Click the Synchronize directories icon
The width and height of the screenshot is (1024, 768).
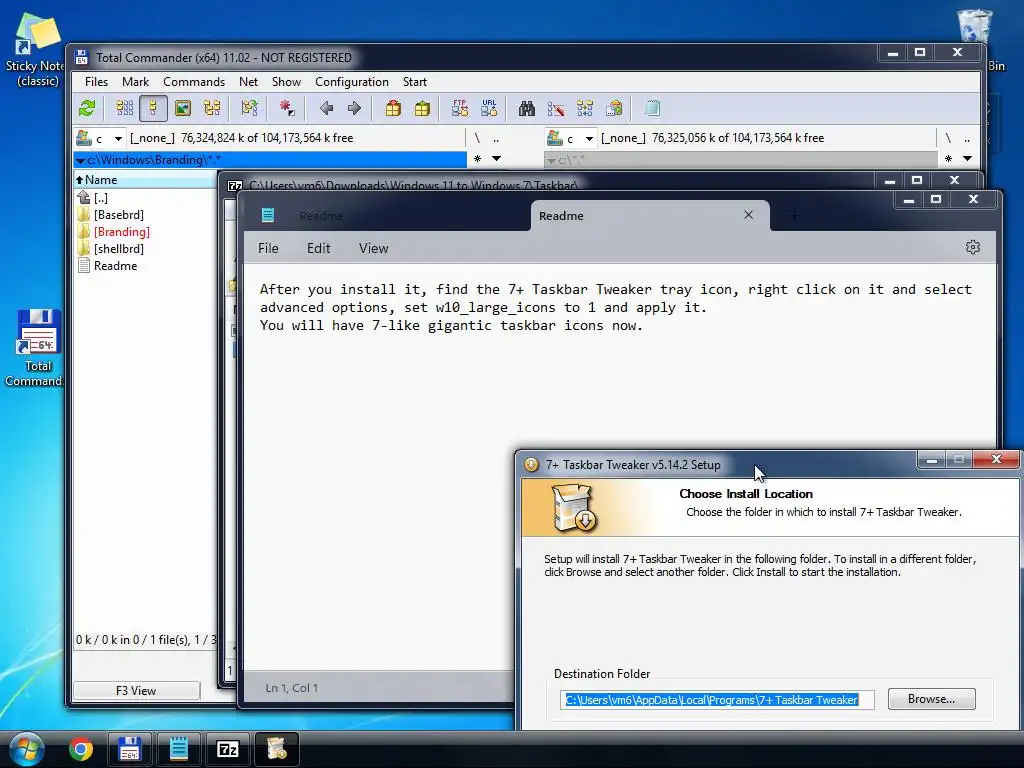coord(585,108)
